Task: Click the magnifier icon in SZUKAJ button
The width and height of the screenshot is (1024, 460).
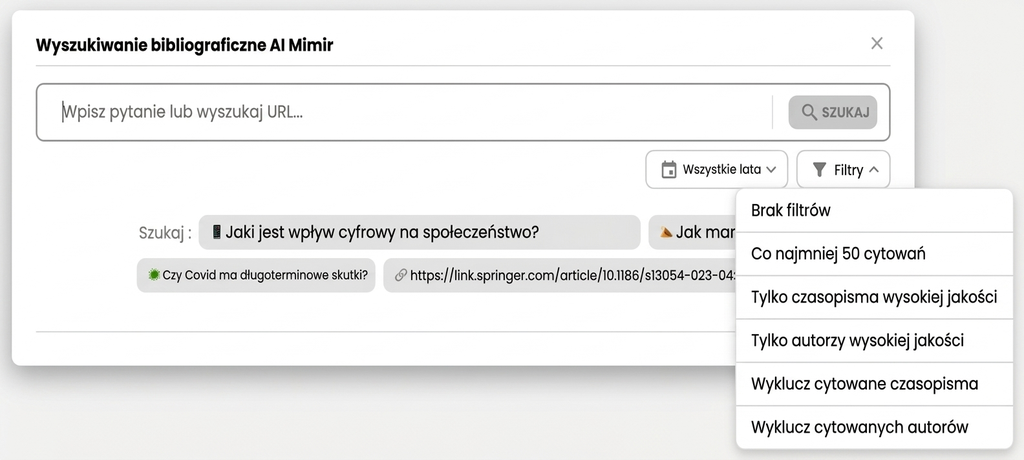Action: 809,112
